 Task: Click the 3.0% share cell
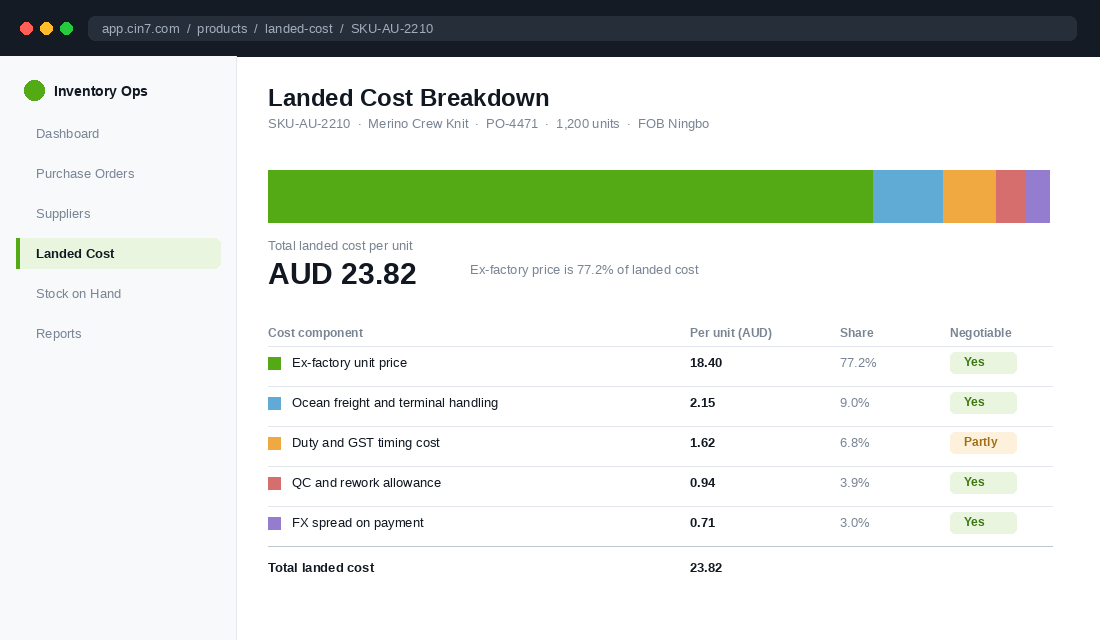854,523
